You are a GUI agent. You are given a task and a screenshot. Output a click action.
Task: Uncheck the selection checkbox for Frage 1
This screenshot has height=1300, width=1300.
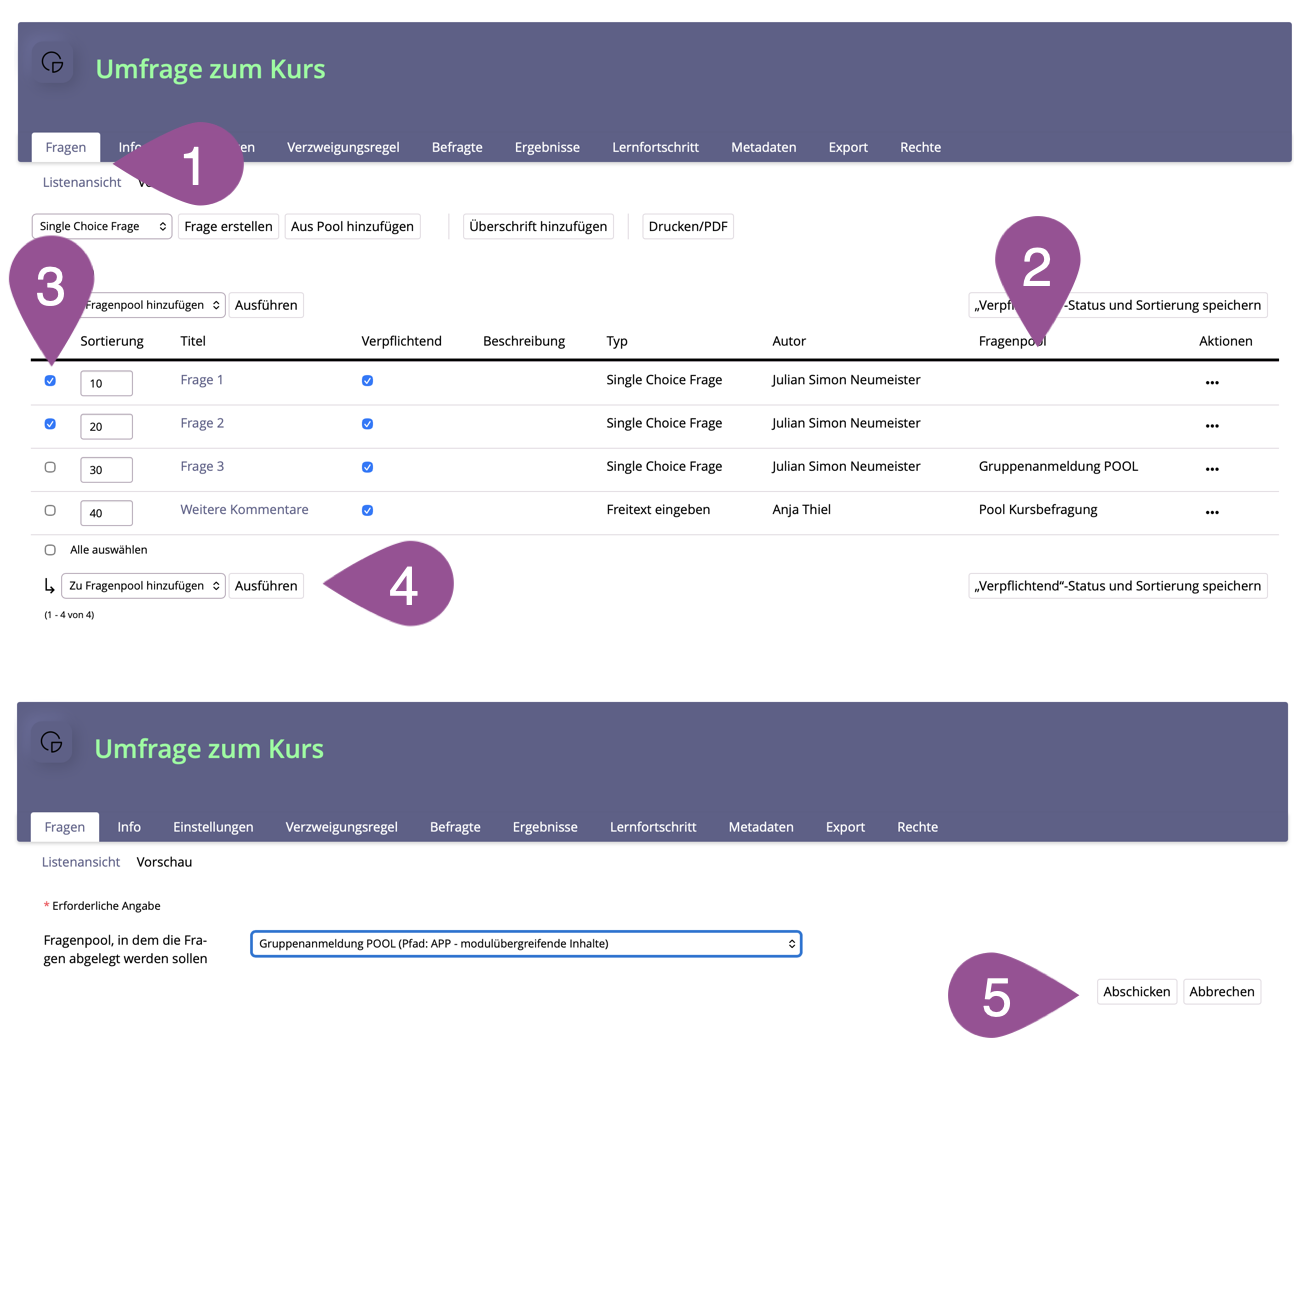tap(50, 381)
